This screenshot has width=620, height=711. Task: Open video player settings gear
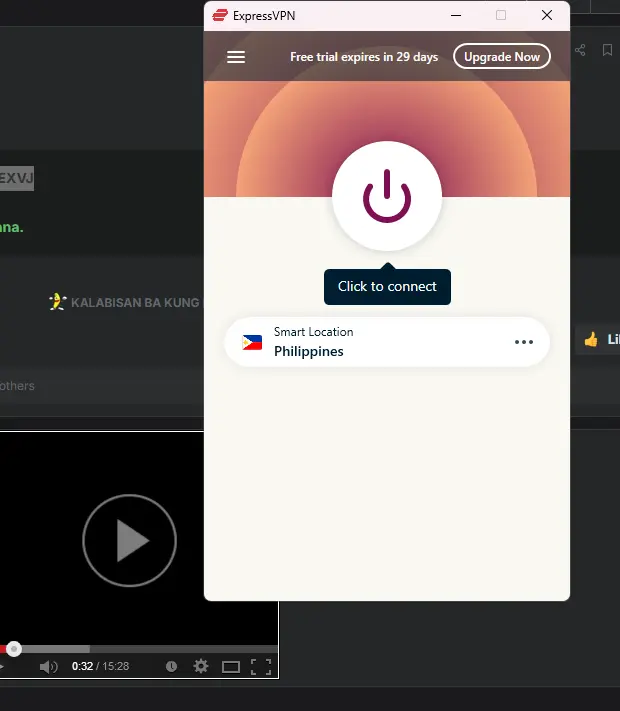pos(201,666)
